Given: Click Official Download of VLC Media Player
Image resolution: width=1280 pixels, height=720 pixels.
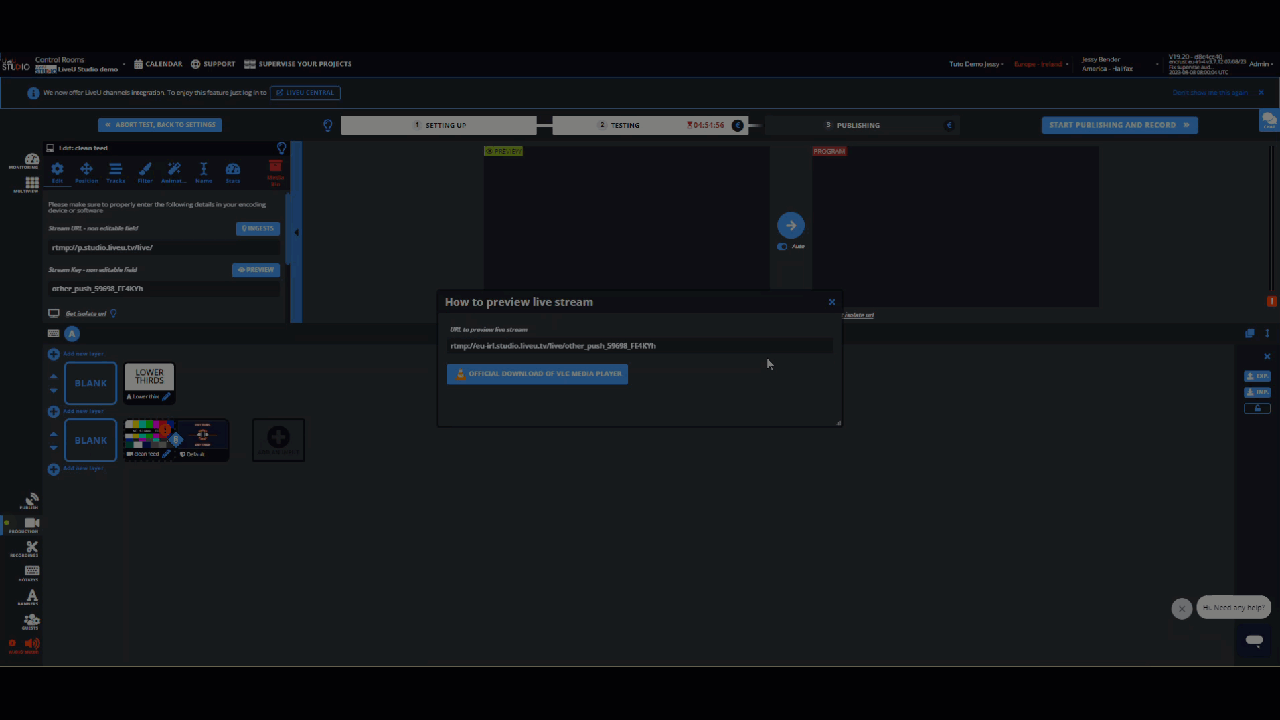Looking at the screenshot, I should click(537, 374).
